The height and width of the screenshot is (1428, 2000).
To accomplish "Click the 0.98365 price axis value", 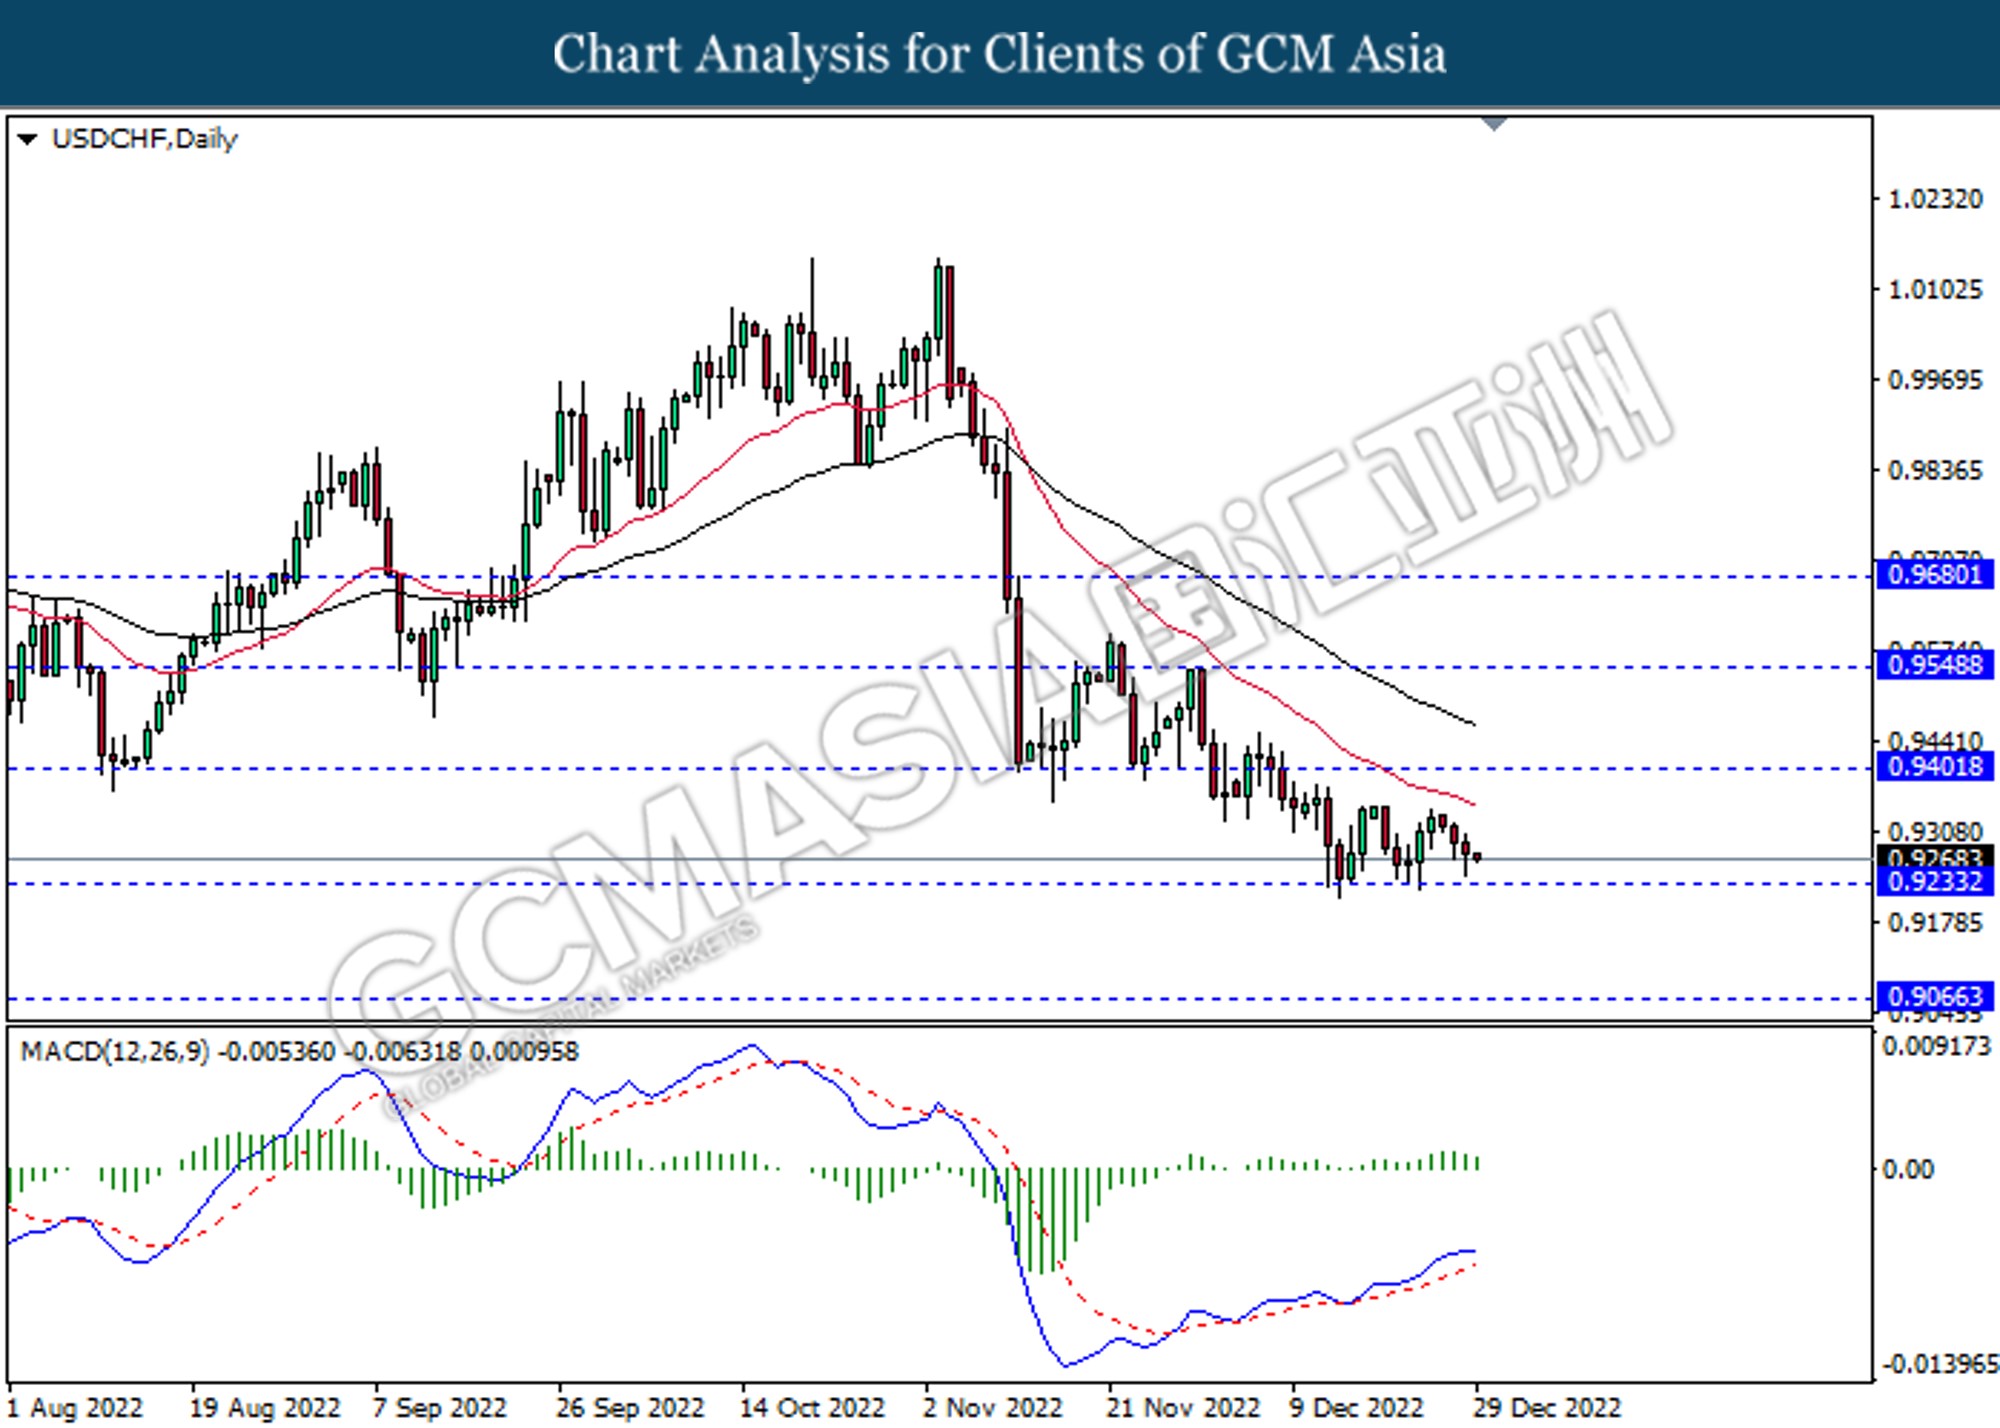I will coord(1935,470).
